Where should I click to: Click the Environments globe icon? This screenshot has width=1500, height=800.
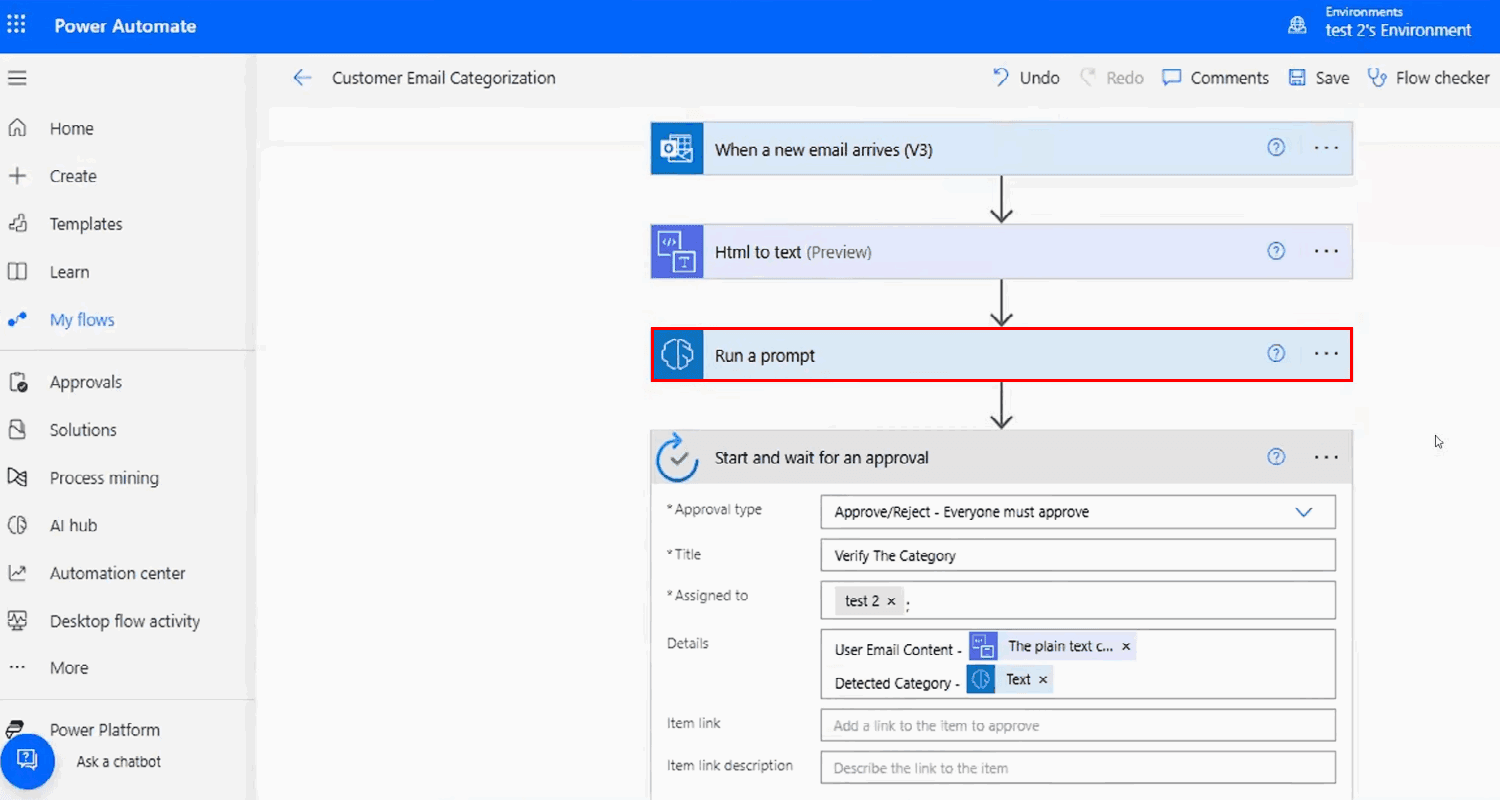[x=1297, y=26]
